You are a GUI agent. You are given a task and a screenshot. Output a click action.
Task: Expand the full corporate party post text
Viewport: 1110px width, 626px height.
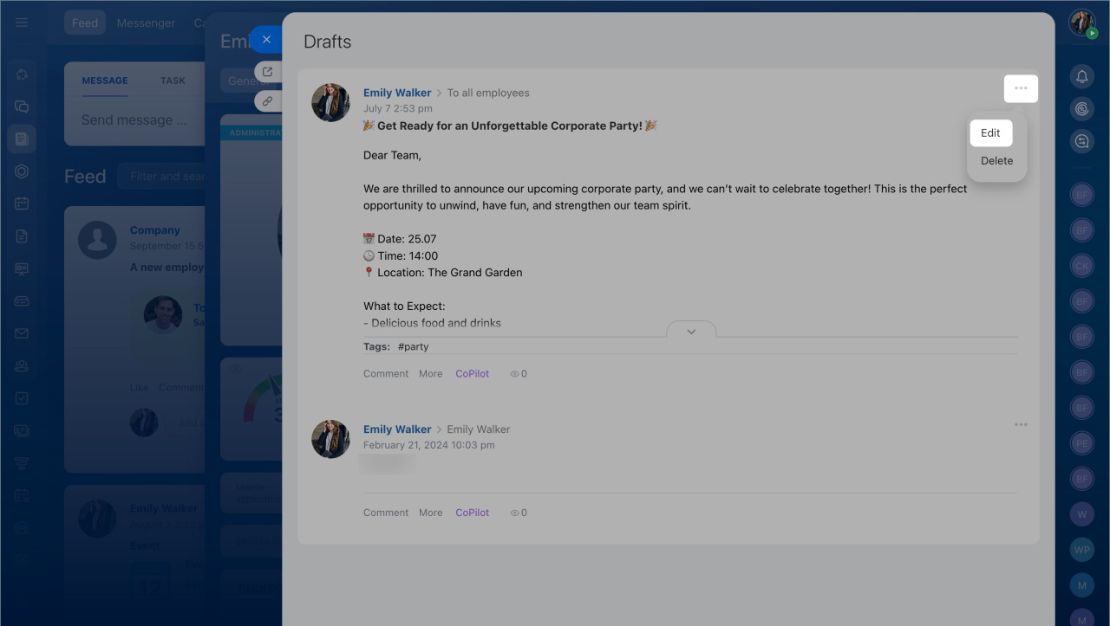click(x=691, y=331)
